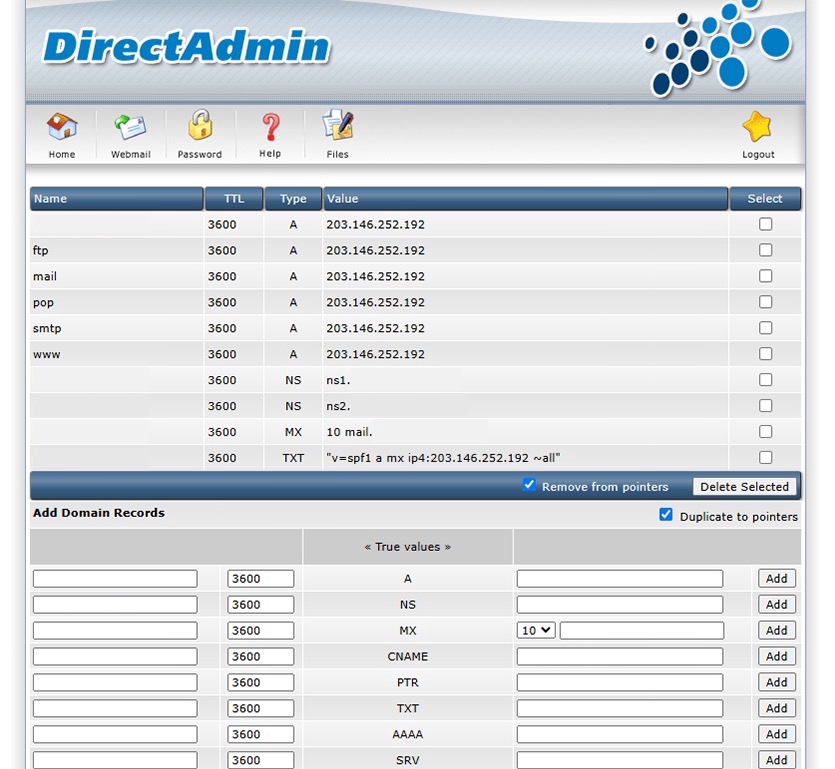835x769 pixels.
Task: Uncheck Duplicate to pointers
Action: 666,514
